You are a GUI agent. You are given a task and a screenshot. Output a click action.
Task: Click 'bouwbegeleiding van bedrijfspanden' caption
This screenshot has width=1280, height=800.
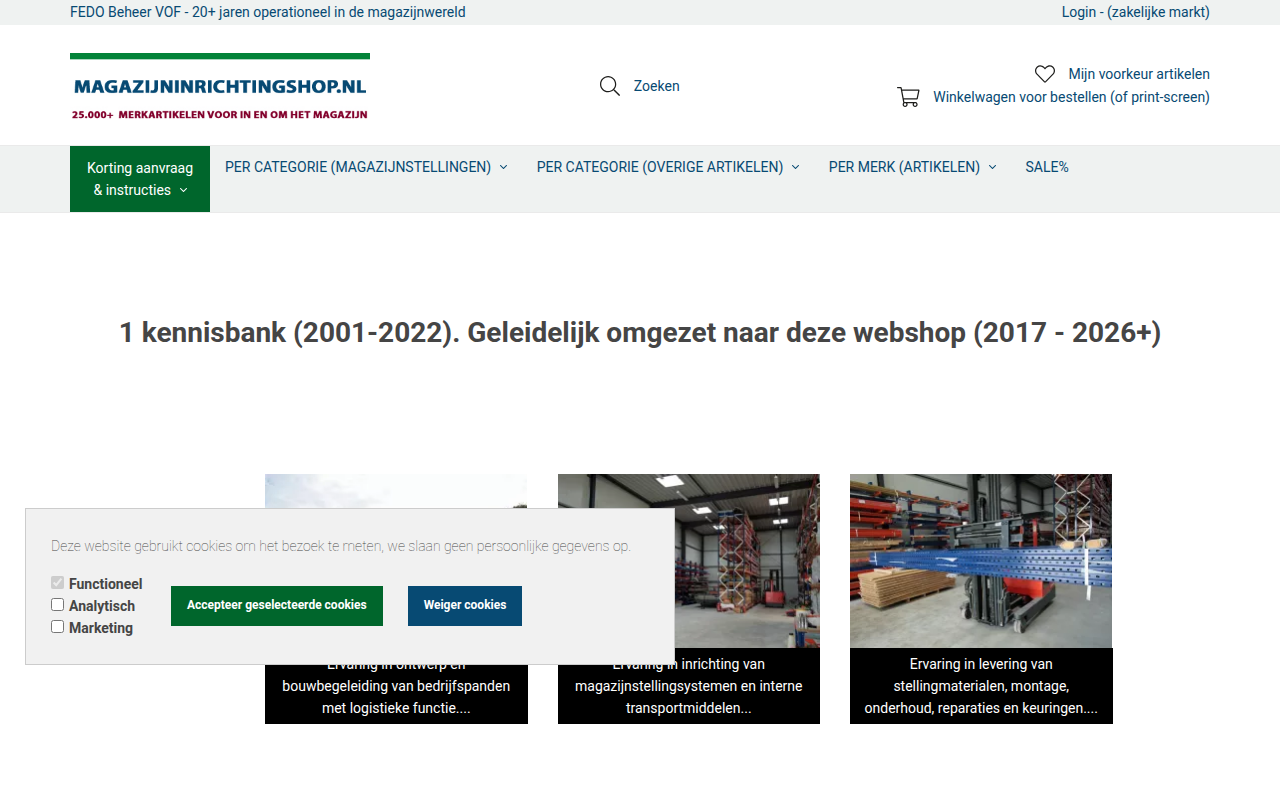point(396,686)
